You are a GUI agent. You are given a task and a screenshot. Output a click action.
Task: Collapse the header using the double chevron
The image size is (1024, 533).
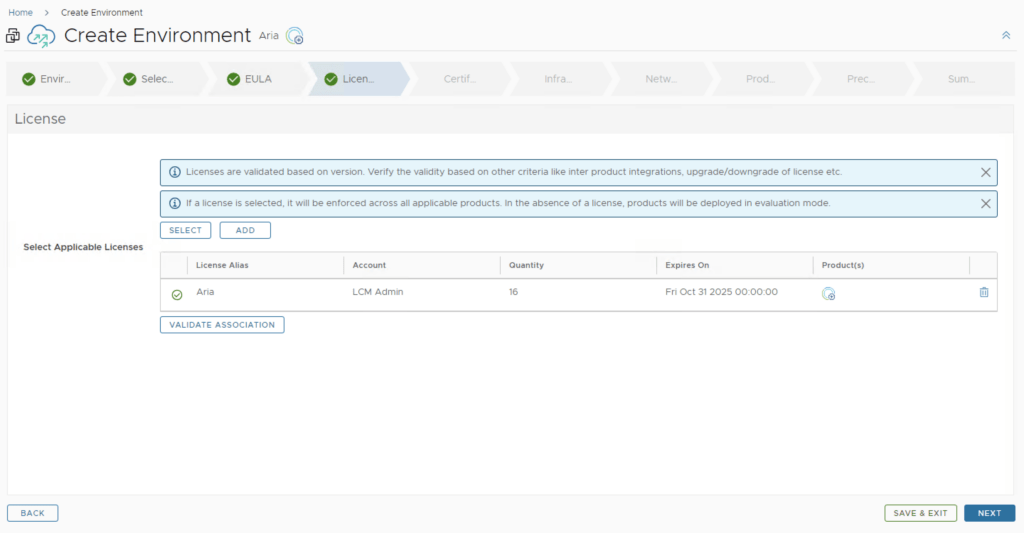tap(1006, 35)
